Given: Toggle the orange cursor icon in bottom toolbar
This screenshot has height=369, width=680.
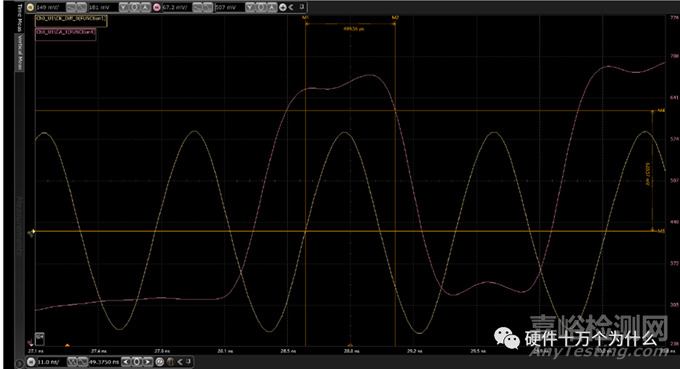Looking at the screenshot, I should point(170,362).
